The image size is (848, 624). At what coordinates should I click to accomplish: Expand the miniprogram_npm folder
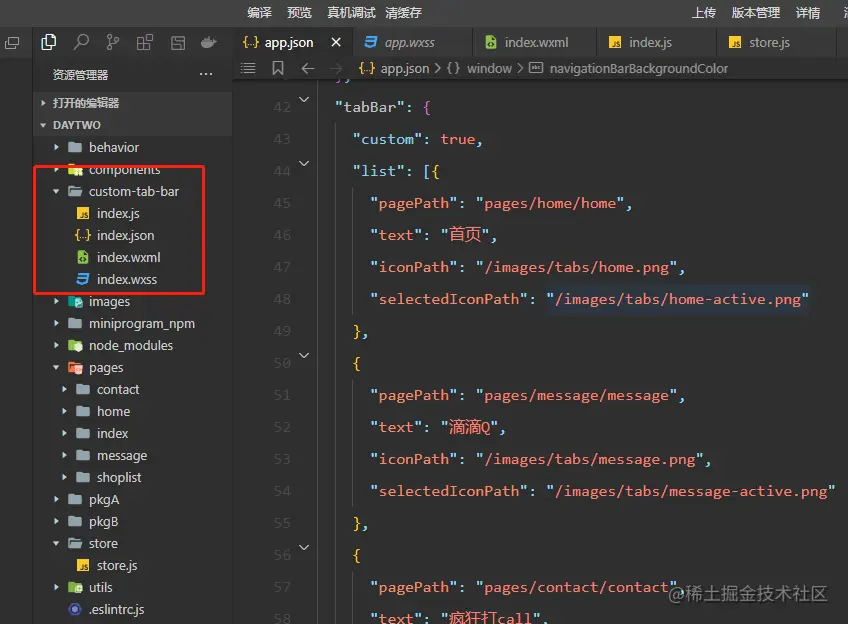click(132, 323)
